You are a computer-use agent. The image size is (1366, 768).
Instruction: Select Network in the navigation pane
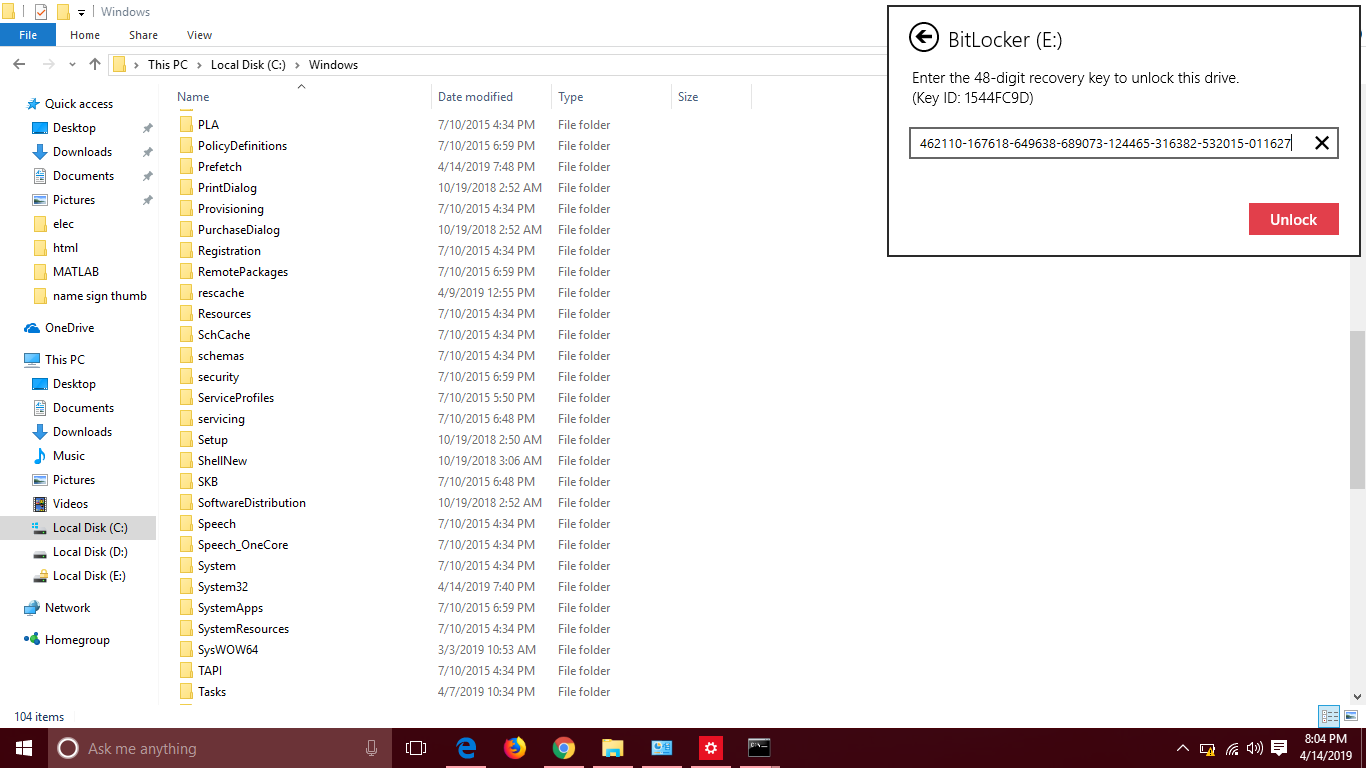pos(67,607)
